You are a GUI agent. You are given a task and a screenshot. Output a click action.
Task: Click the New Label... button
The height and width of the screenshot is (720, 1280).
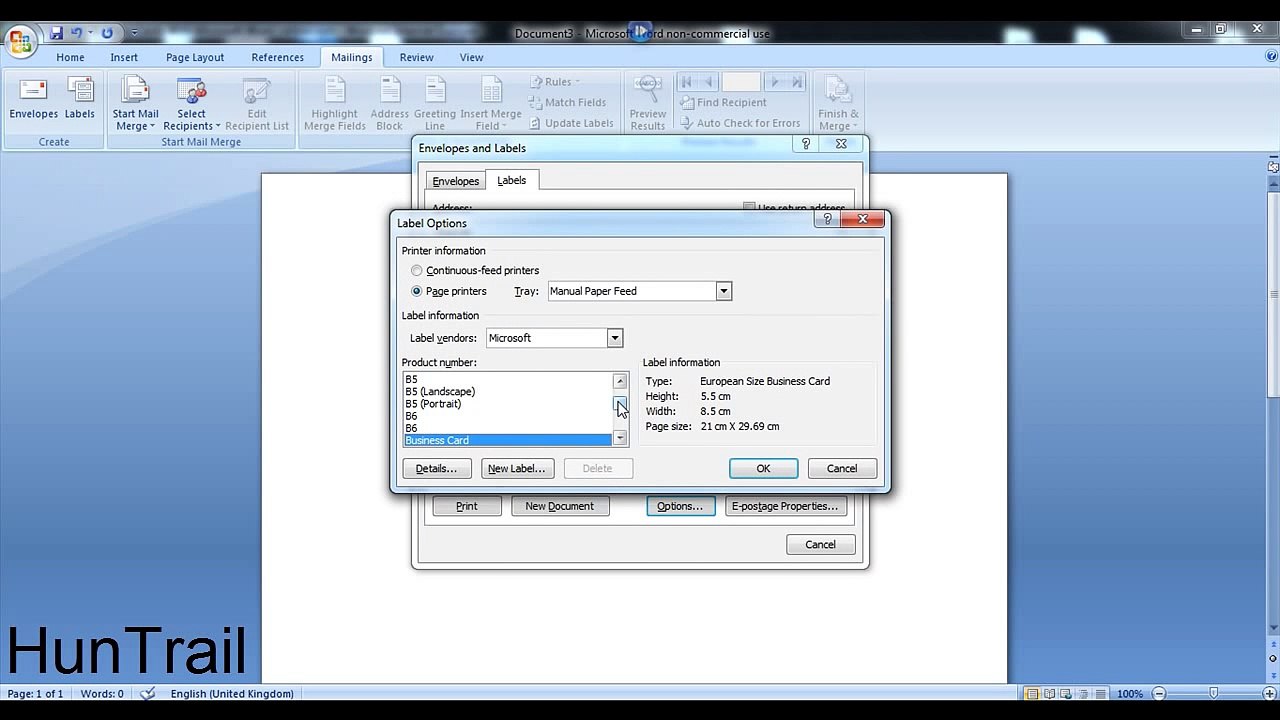517,468
